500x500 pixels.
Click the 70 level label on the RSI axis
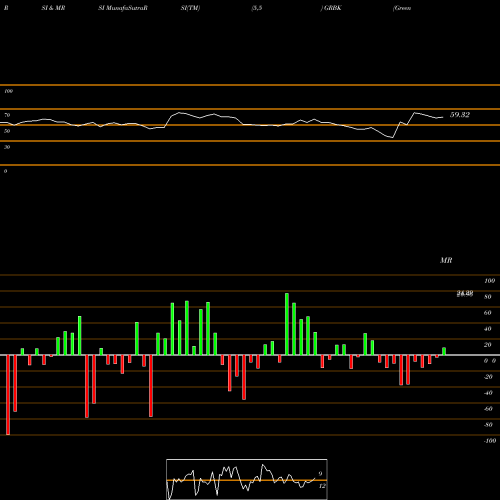(7, 115)
